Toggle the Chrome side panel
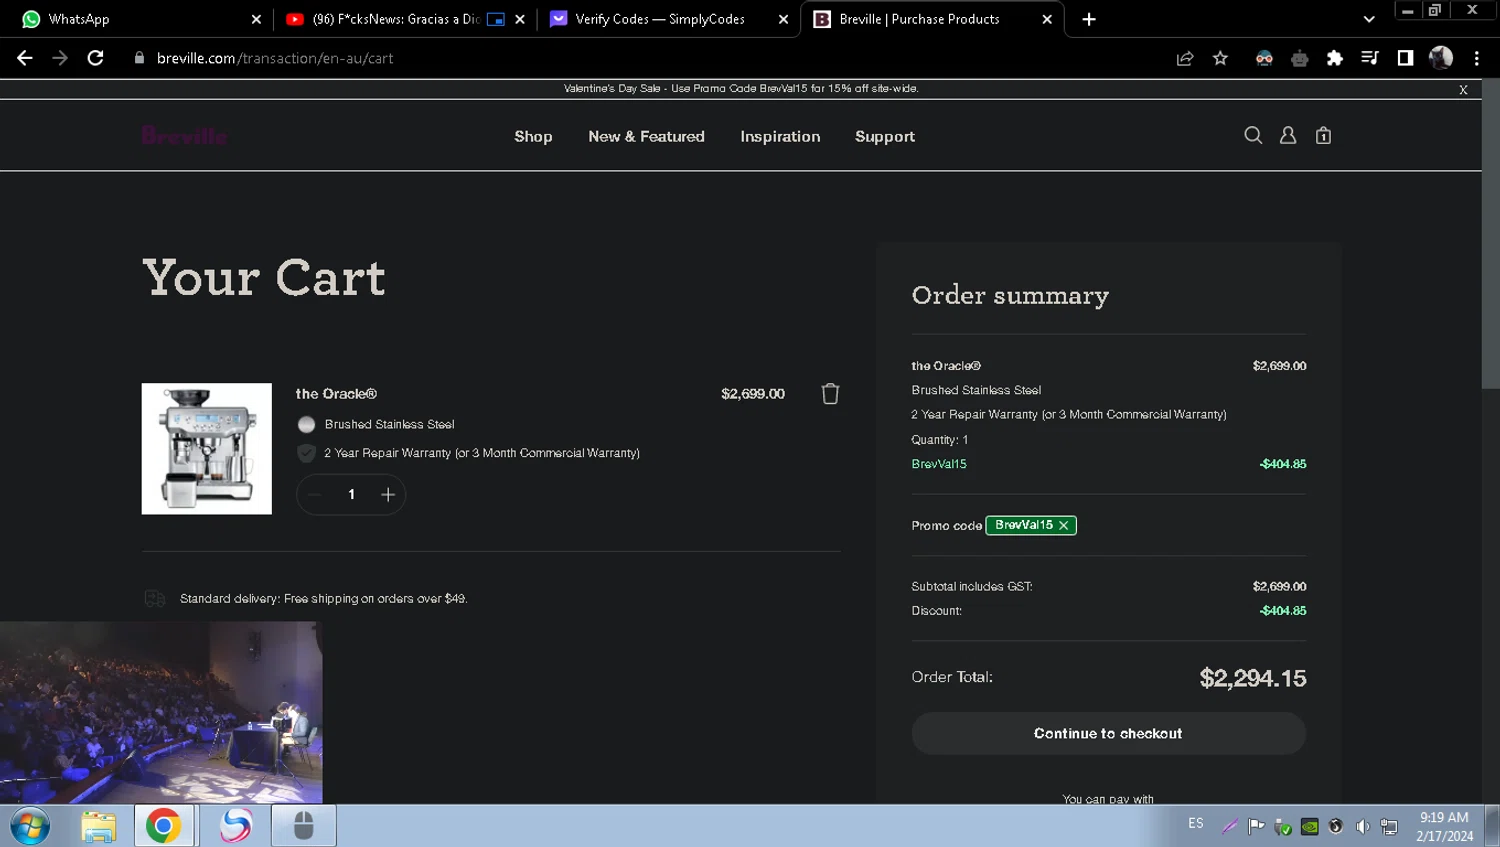Image resolution: width=1500 pixels, height=847 pixels. (x=1405, y=58)
